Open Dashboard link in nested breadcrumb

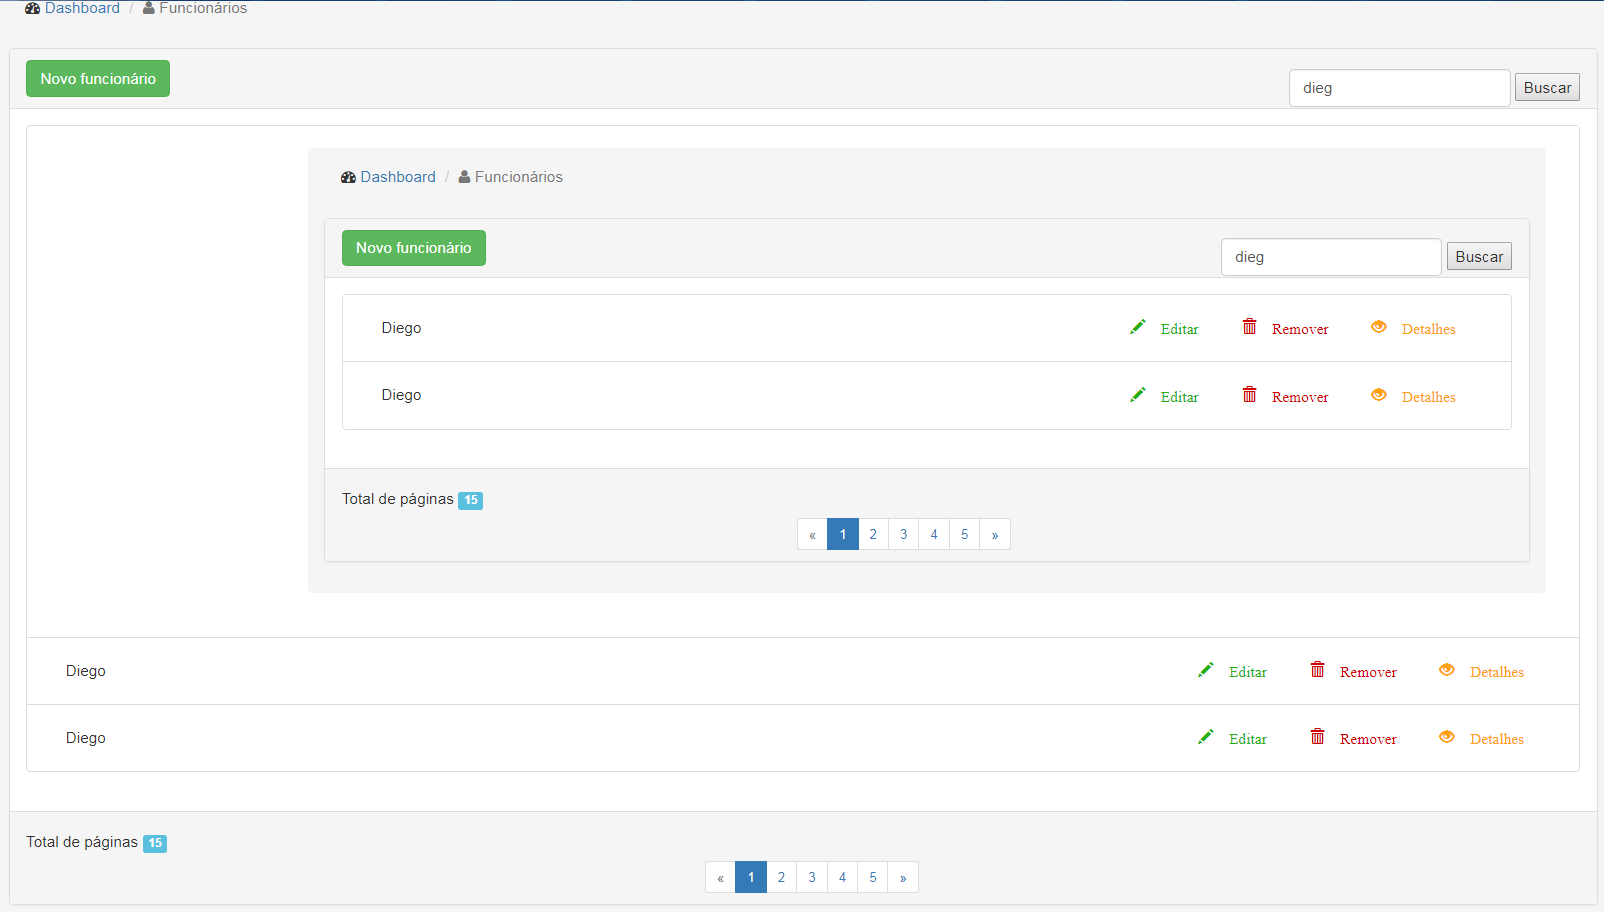(x=398, y=177)
